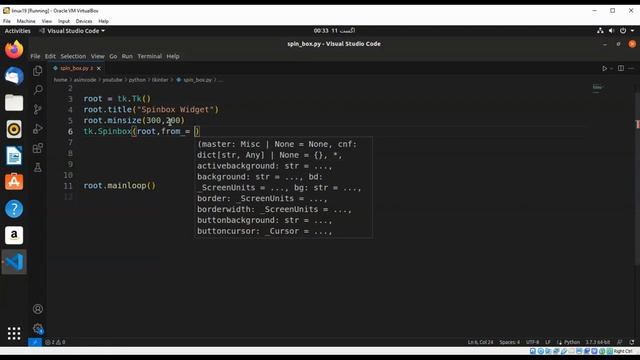Launch Rhythmbox from the dock
Screen dimensions: 640x360
14,129
